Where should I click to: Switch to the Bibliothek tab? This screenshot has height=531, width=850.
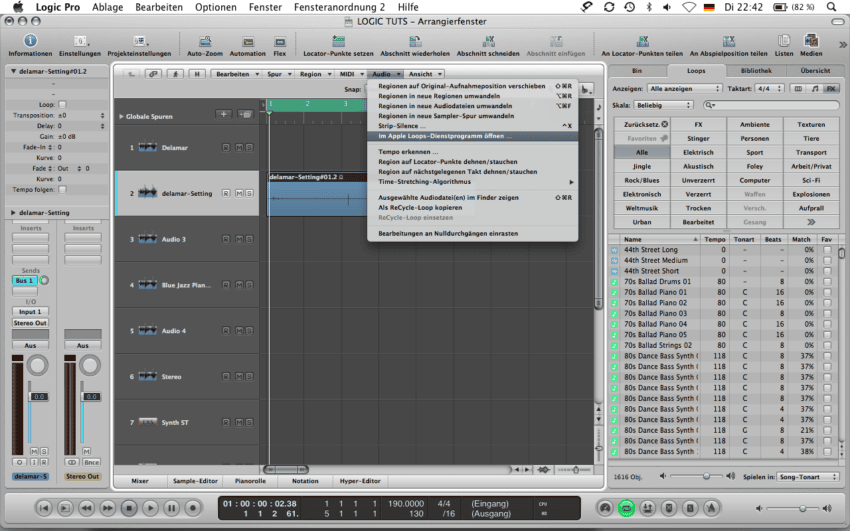[x=756, y=70]
